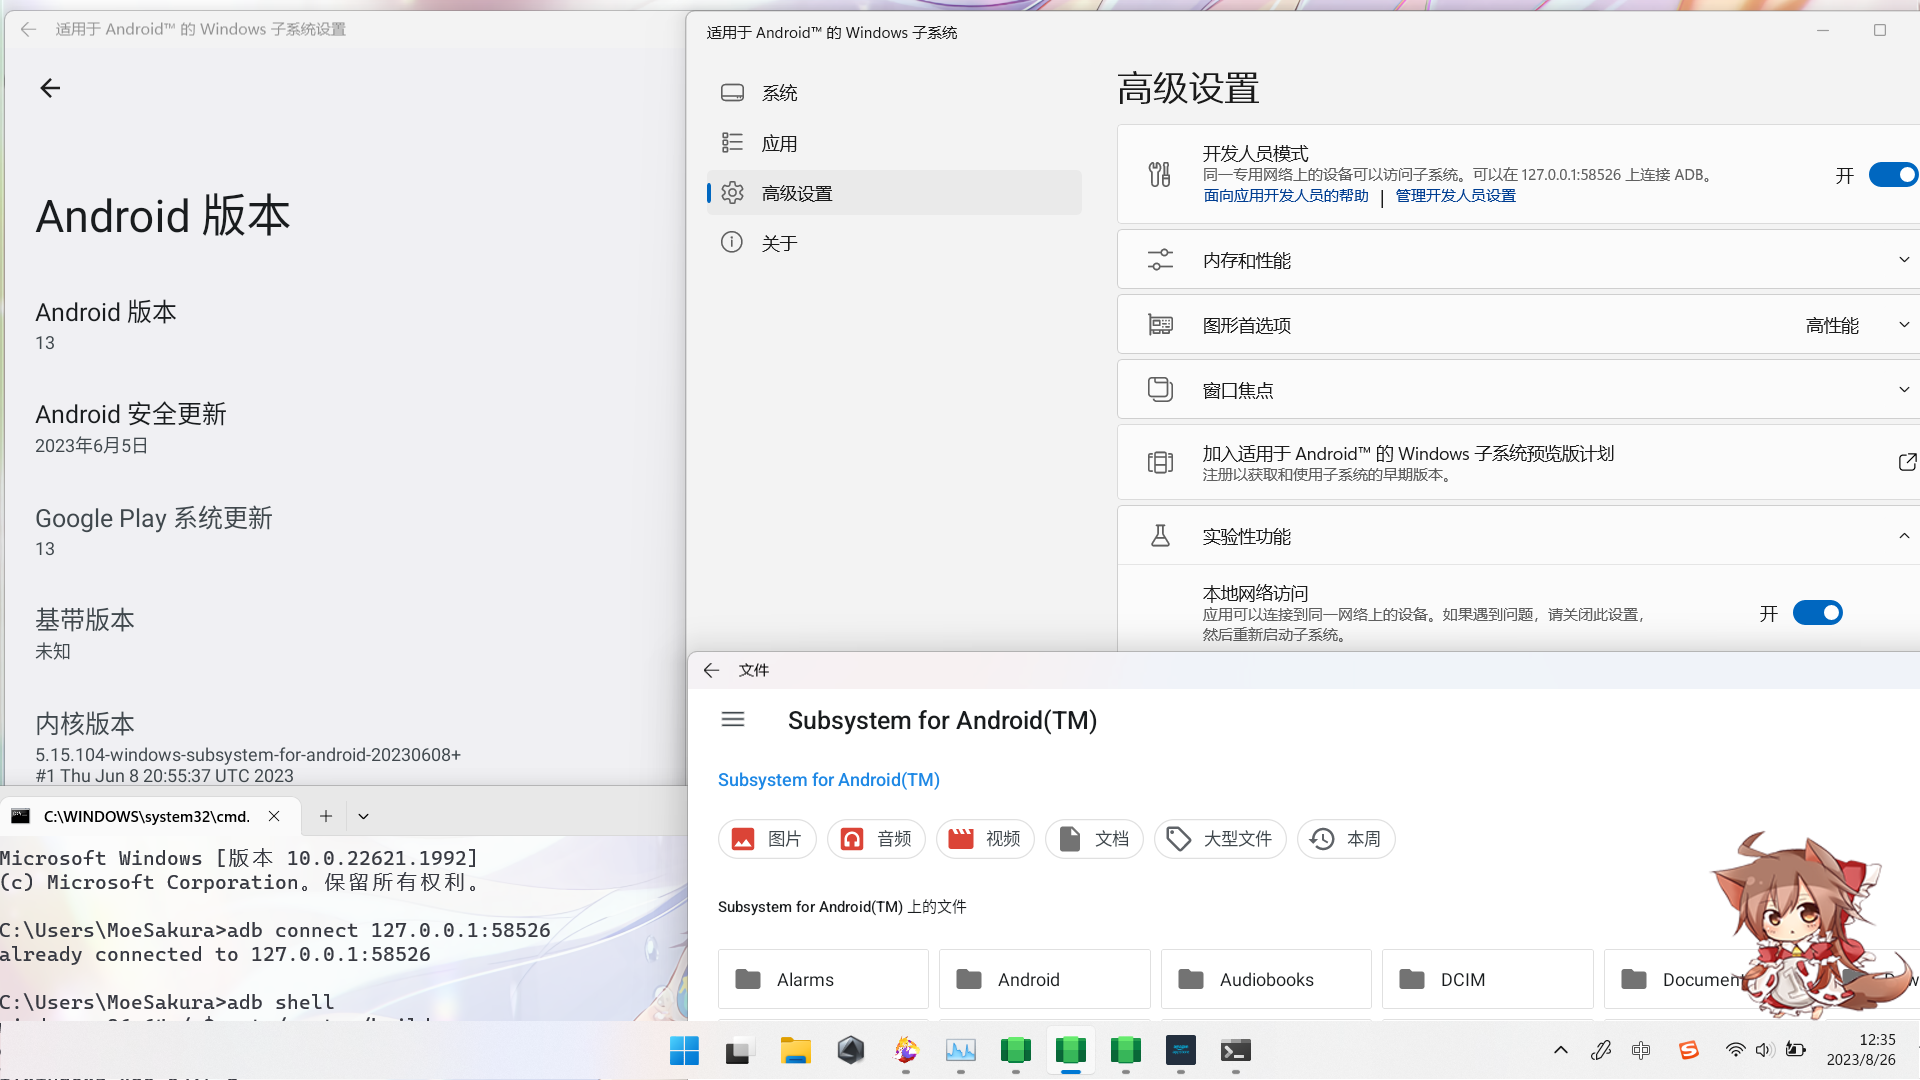This screenshot has height=1080, width=1920.
Task: Open Windows Terminal from taskbar
Action: click(1234, 1051)
